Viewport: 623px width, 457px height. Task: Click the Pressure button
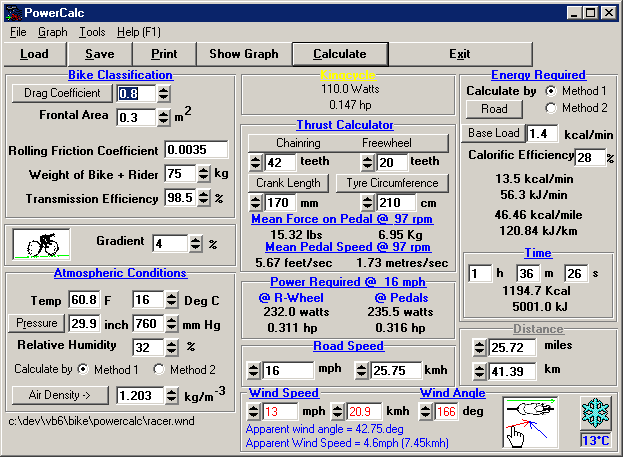37,323
